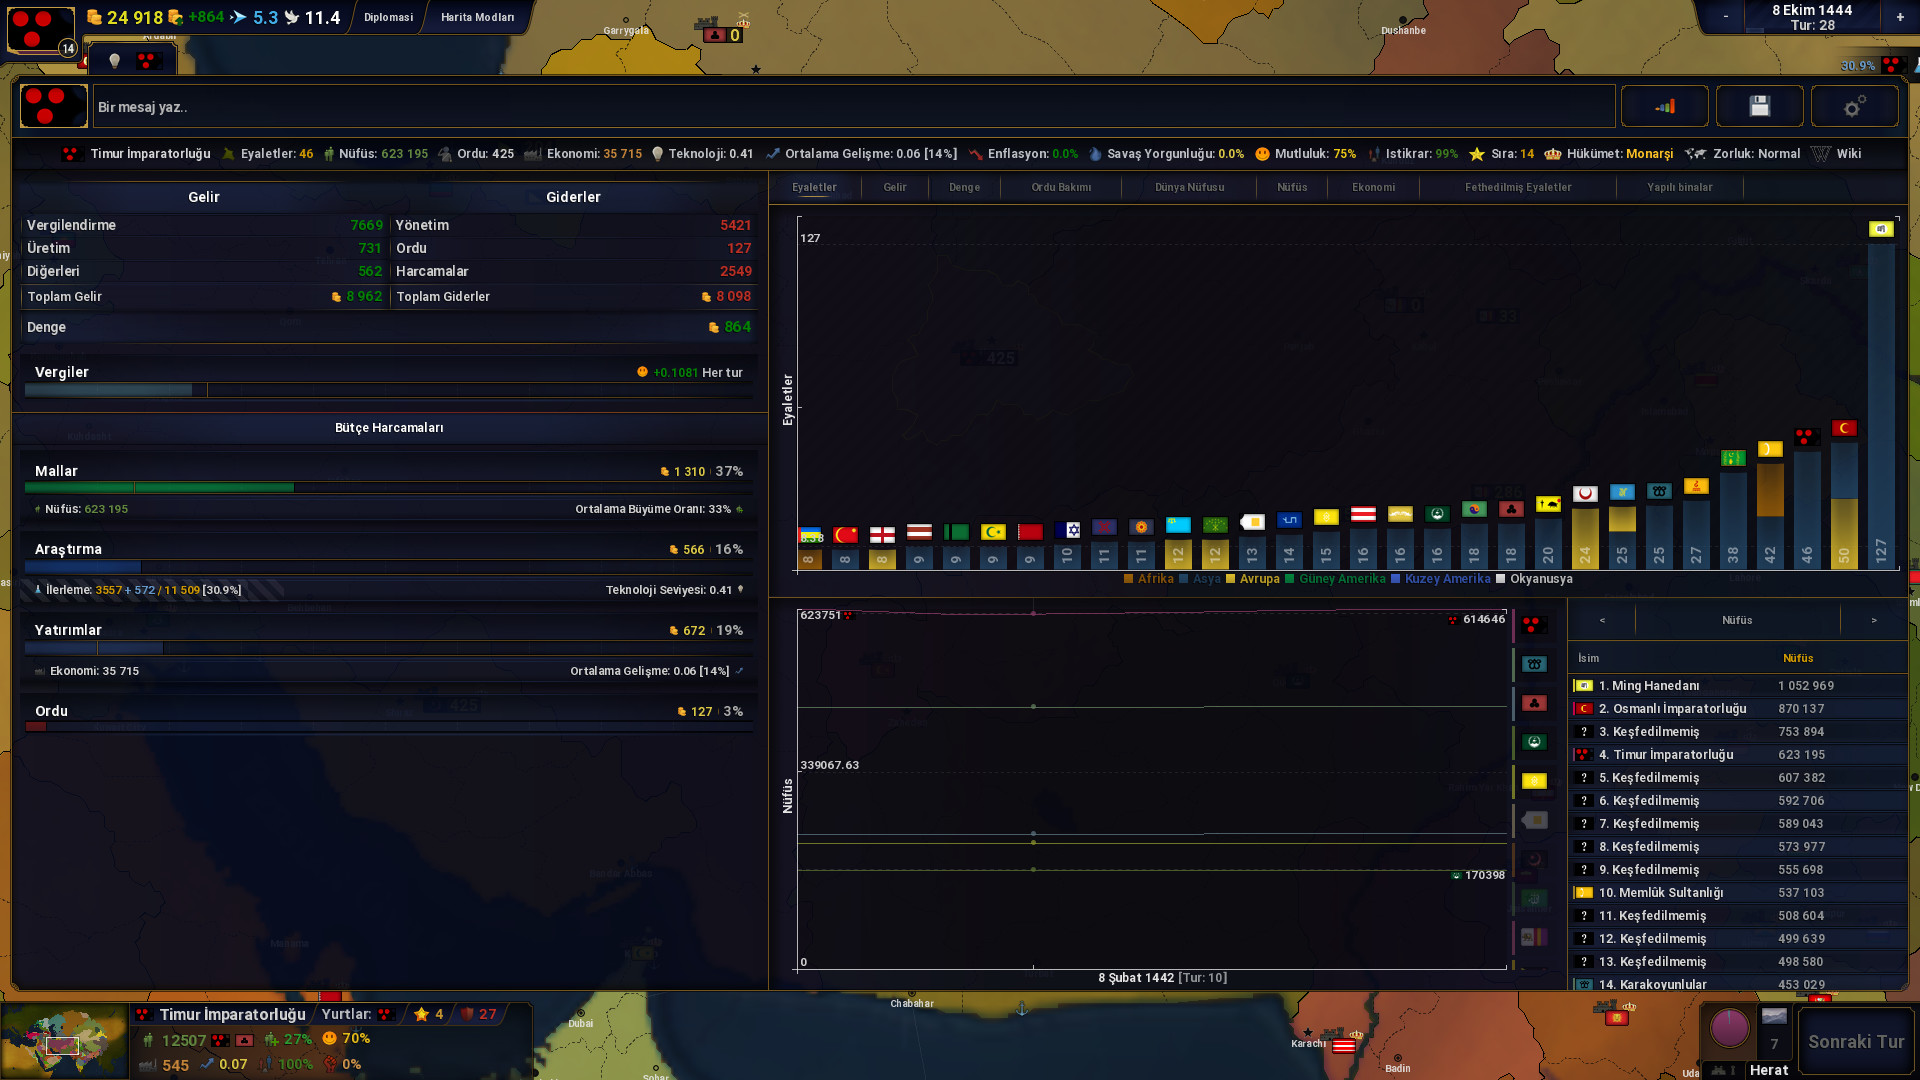
Task: Click the Bir mesaj yaz message field
Action: [x=854, y=107]
